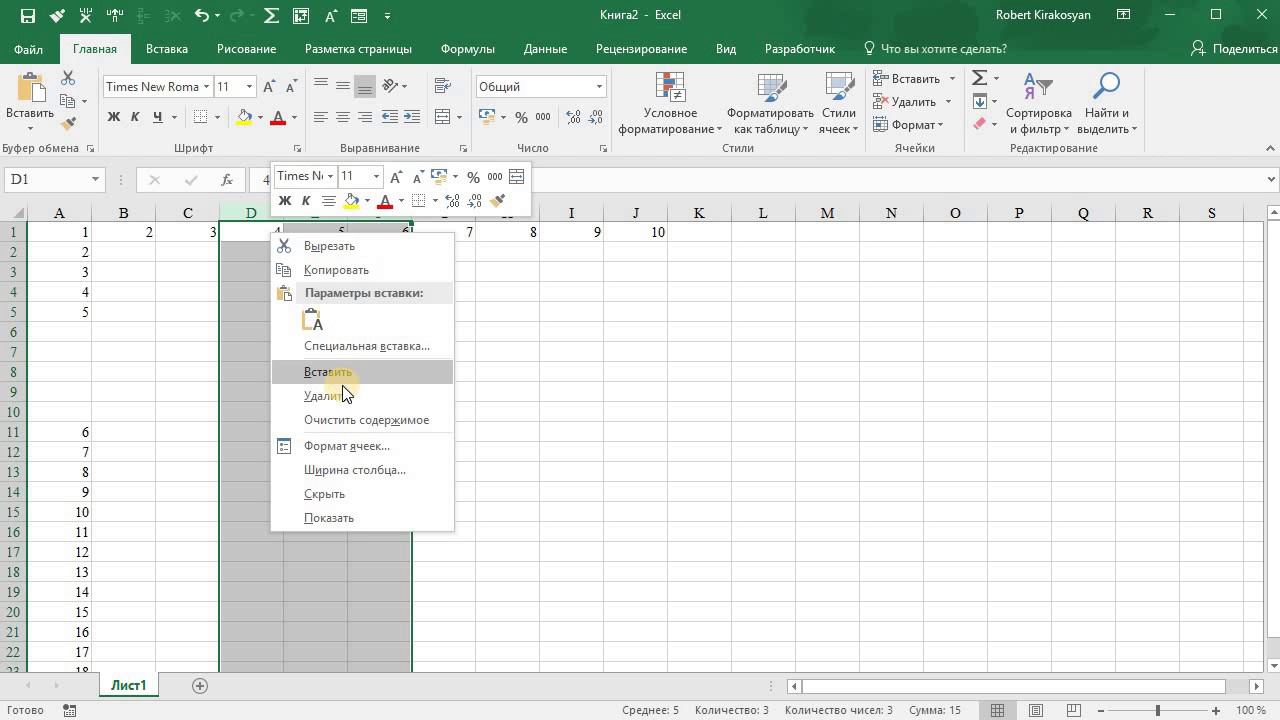
Task: Decrease font size using the ribbon button
Action: [291, 87]
